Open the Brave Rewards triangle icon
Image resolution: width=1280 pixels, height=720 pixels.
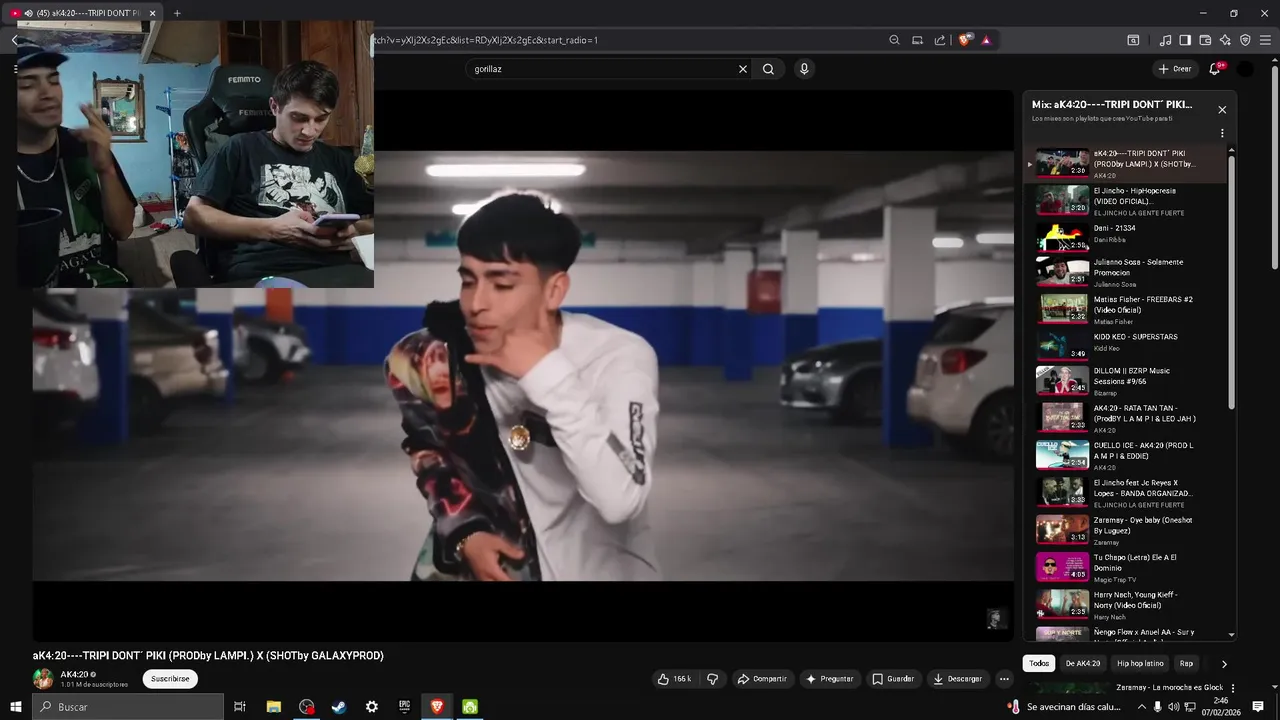click(986, 40)
